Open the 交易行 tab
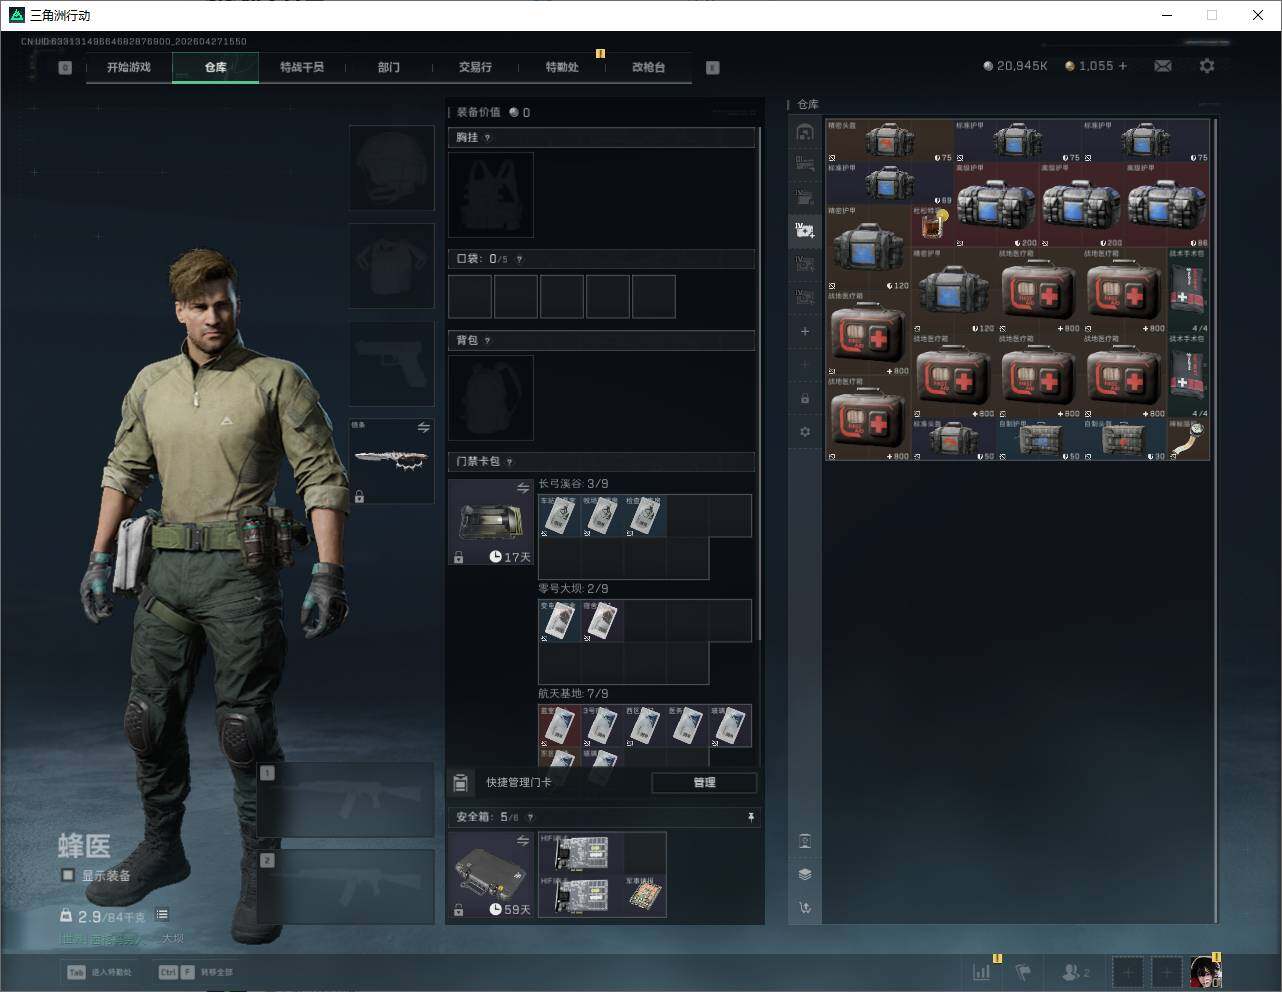The width and height of the screenshot is (1282, 992). pyautogui.click(x=475, y=68)
